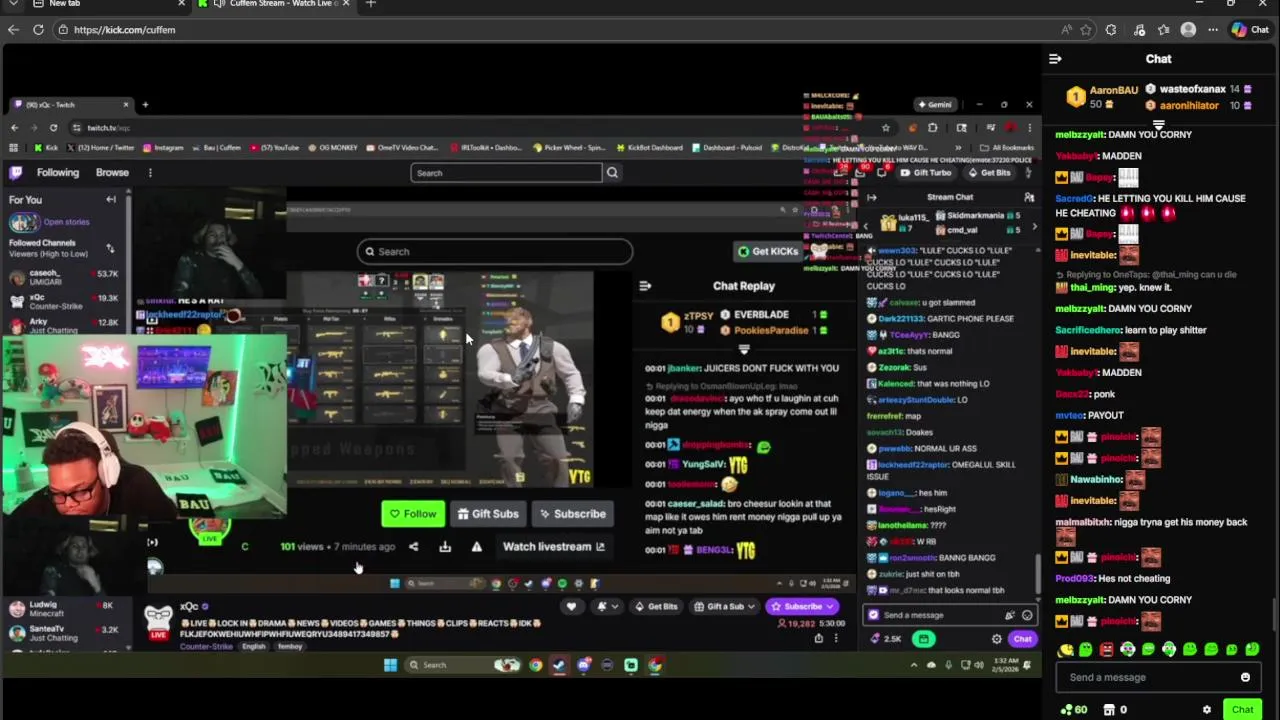This screenshot has width=1280, height=720.
Task: Download icon under the clip in stream
Action: (x=445, y=547)
